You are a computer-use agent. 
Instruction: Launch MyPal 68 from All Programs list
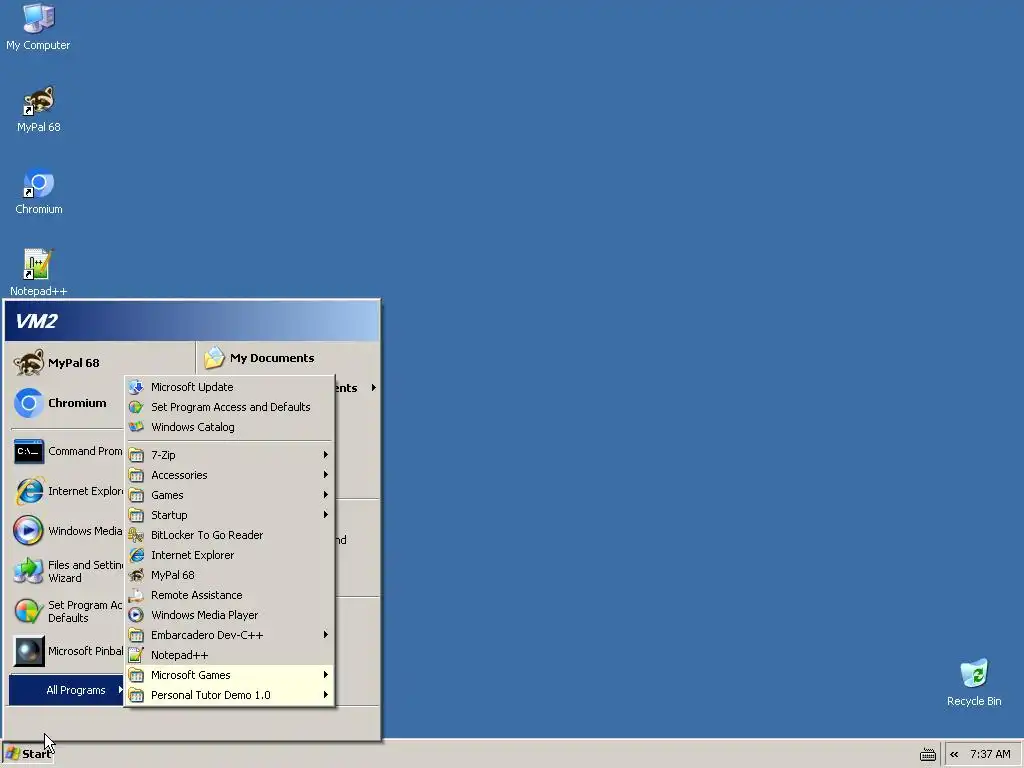pos(229,575)
